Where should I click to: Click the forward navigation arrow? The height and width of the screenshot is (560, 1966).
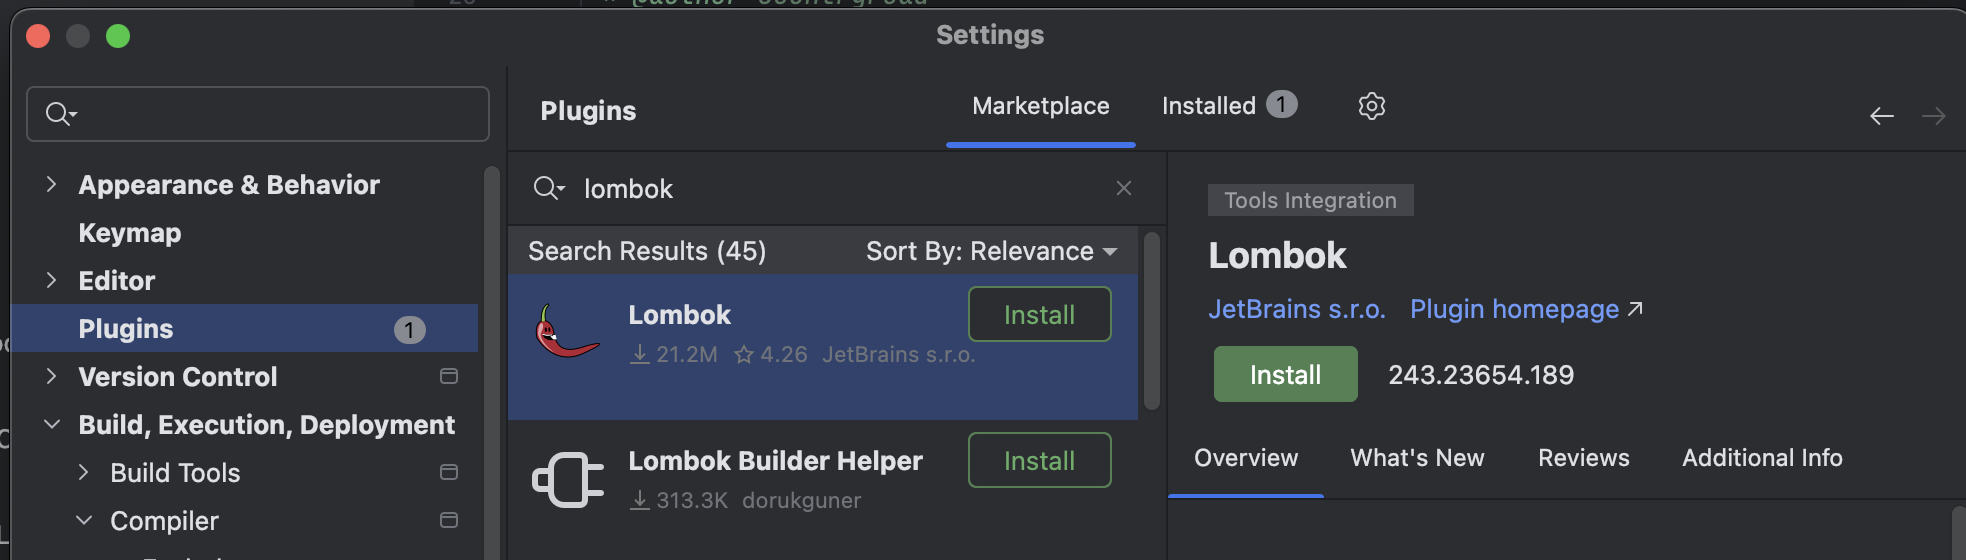[1934, 116]
